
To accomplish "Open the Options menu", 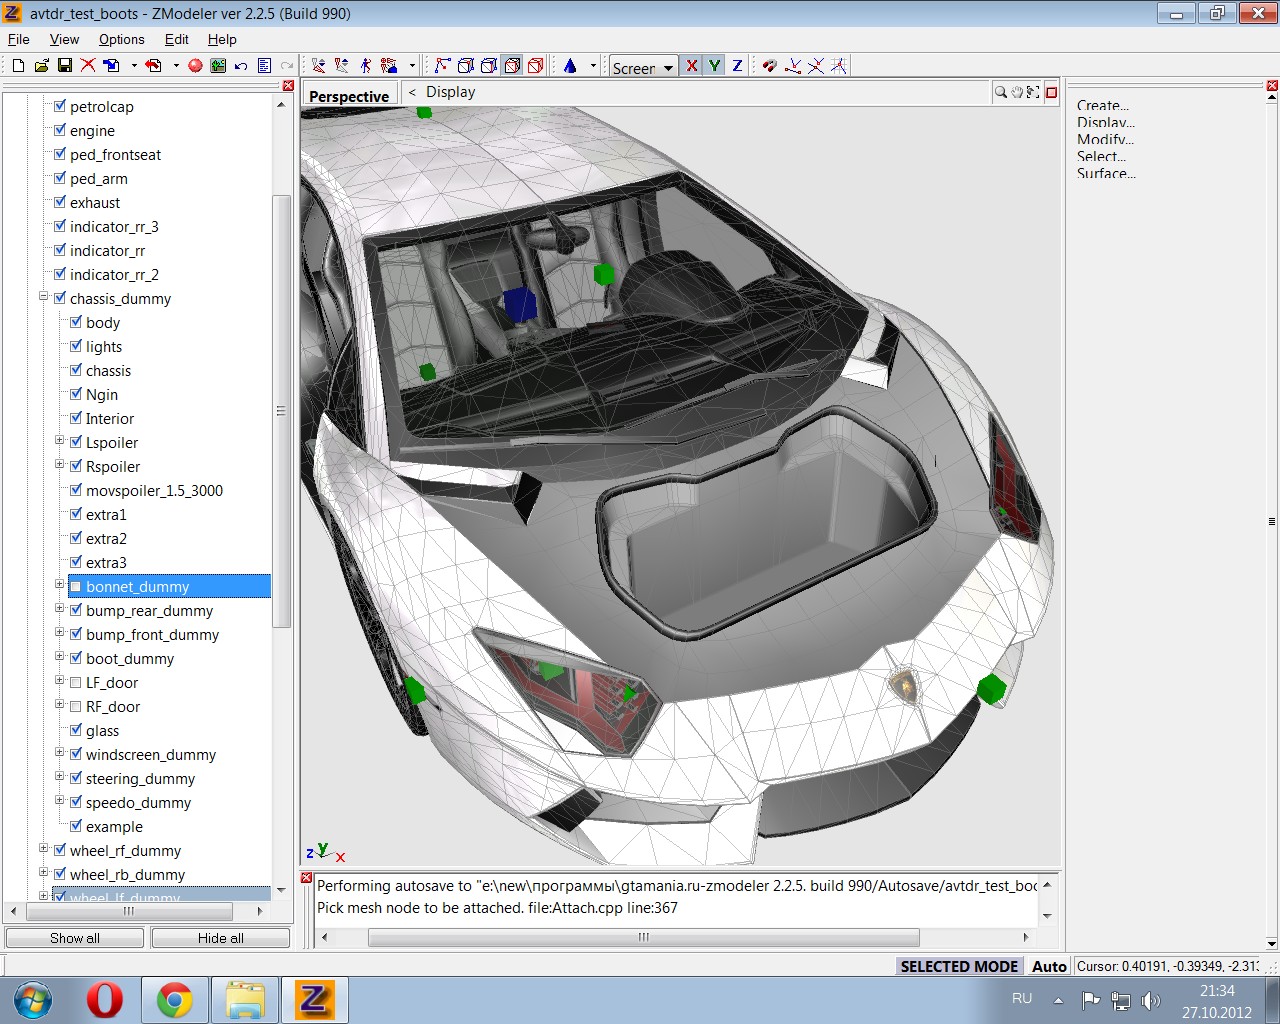I will [122, 39].
